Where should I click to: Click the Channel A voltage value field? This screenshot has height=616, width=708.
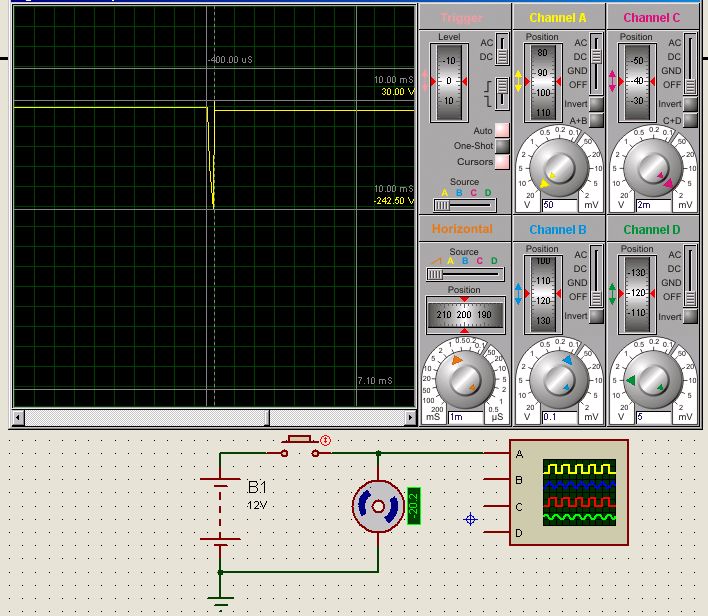(x=560, y=204)
